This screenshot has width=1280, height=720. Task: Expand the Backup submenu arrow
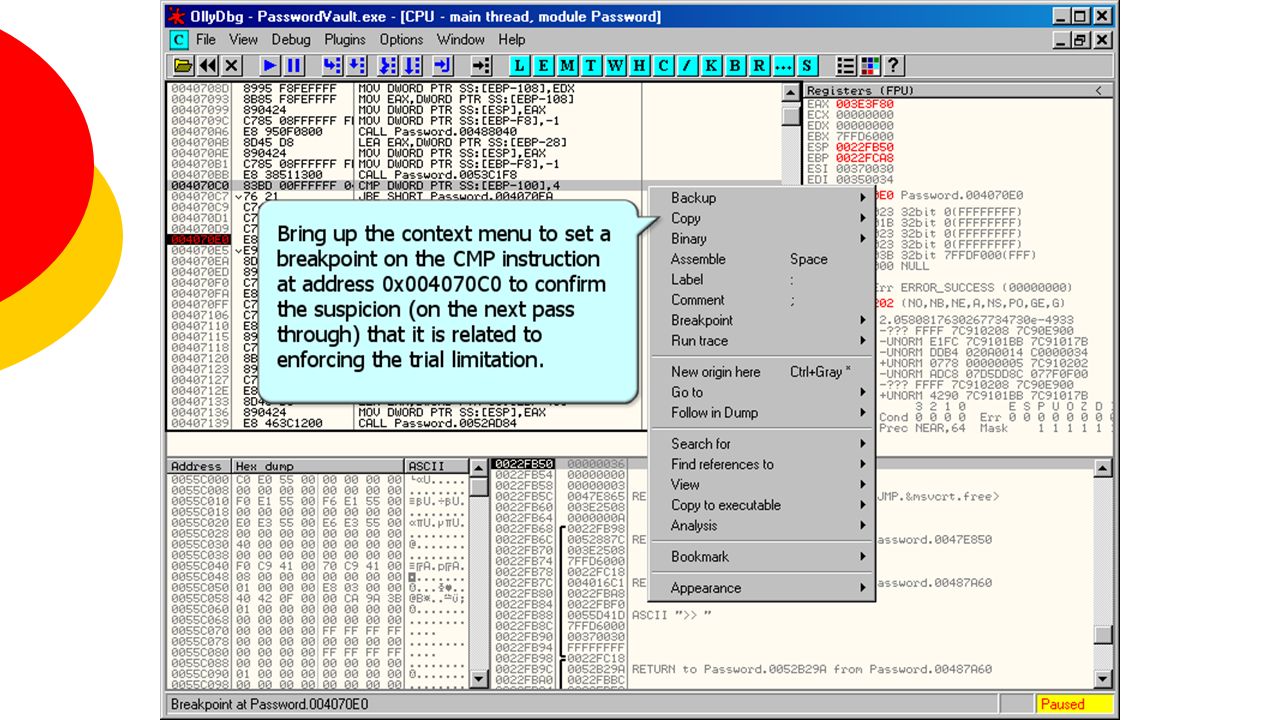click(x=863, y=198)
